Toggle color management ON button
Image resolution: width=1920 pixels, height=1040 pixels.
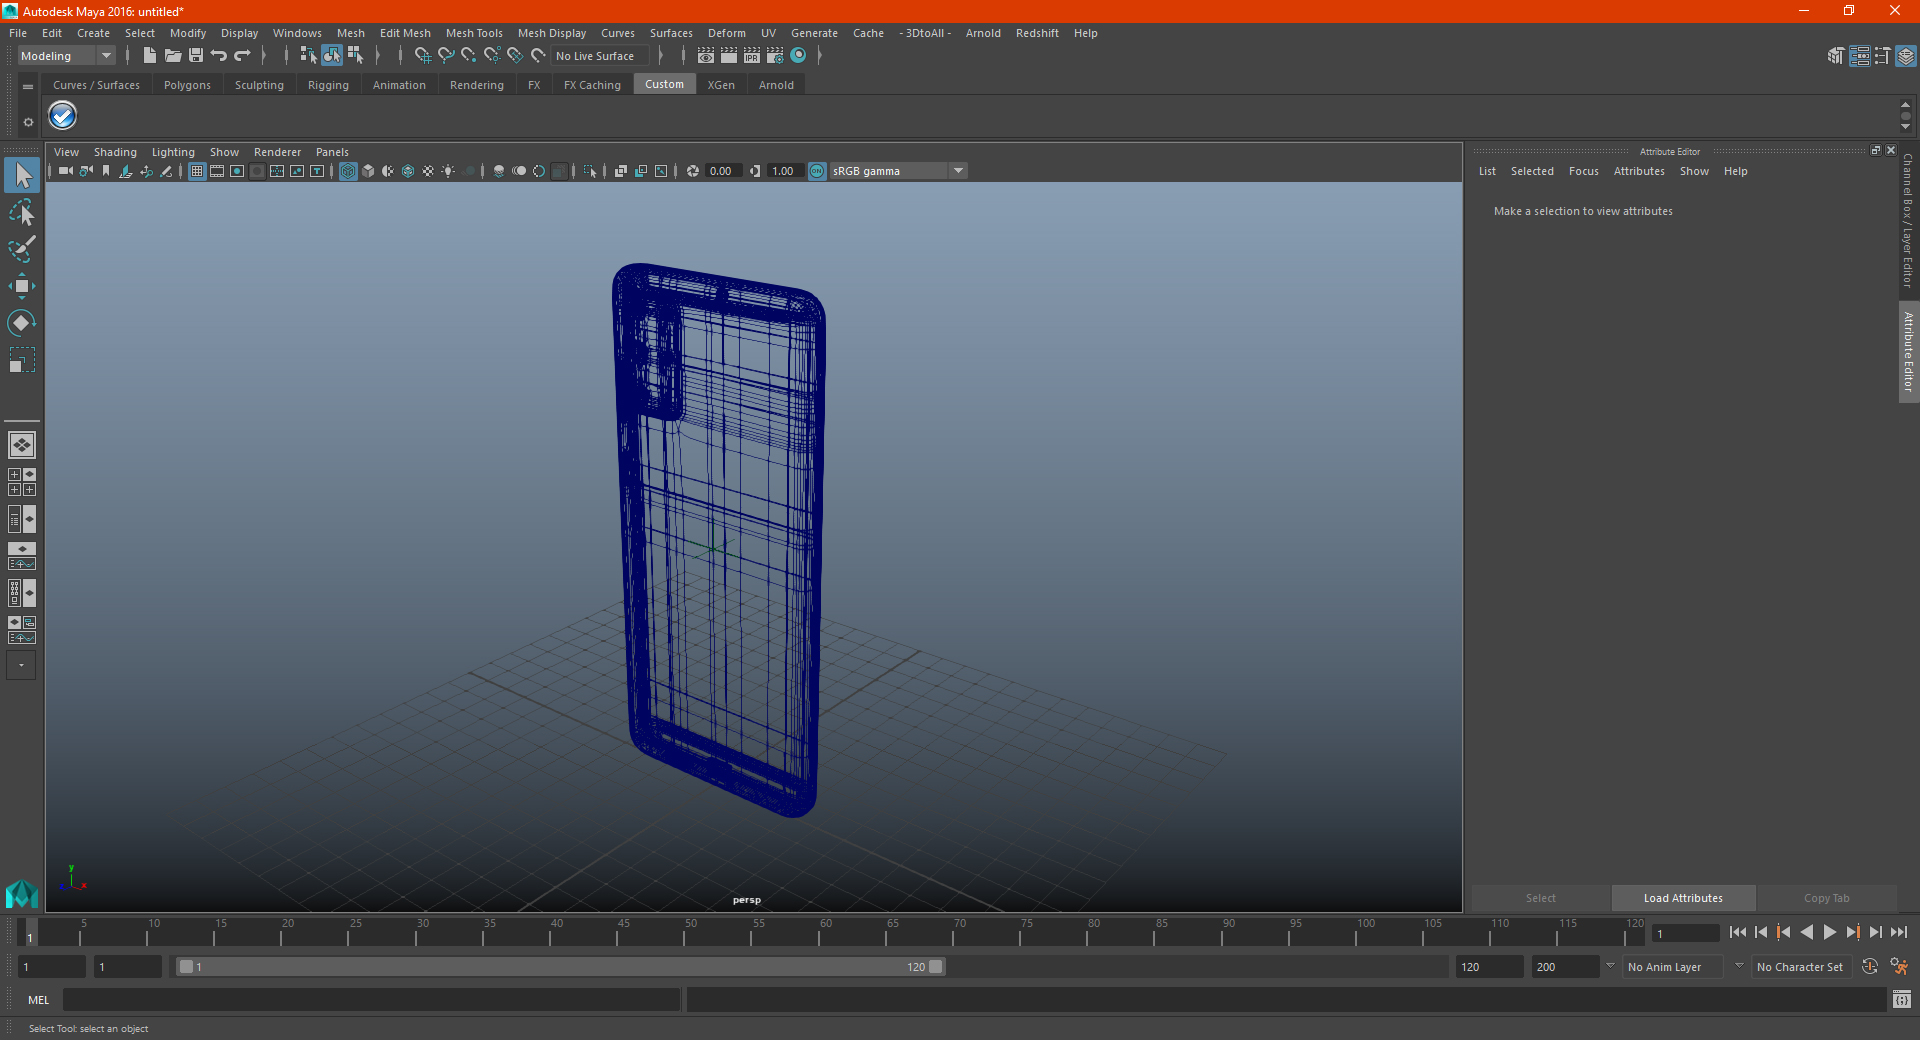click(x=817, y=171)
